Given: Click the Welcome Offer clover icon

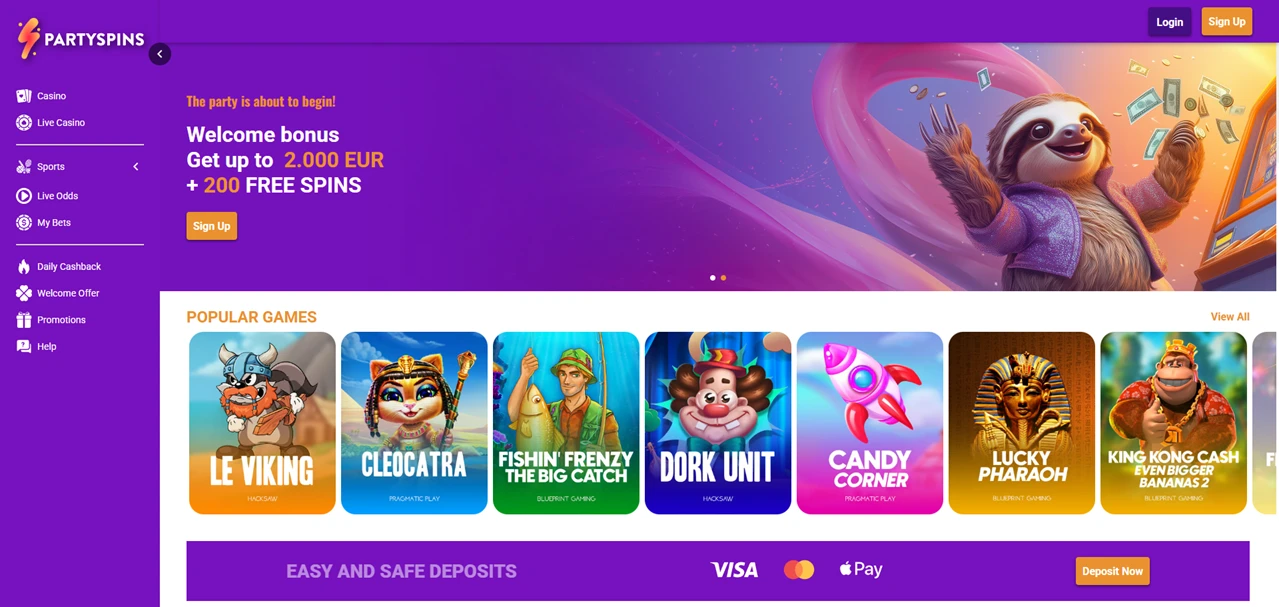Looking at the screenshot, I should [24, 293].
